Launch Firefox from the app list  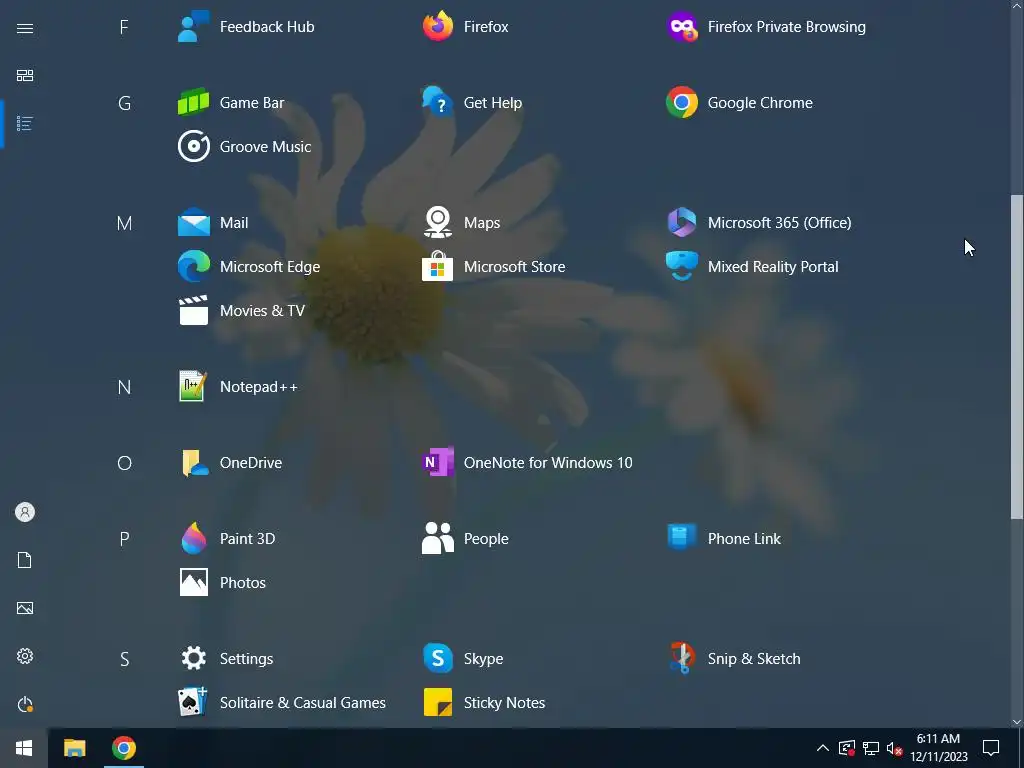click(438, 27)
